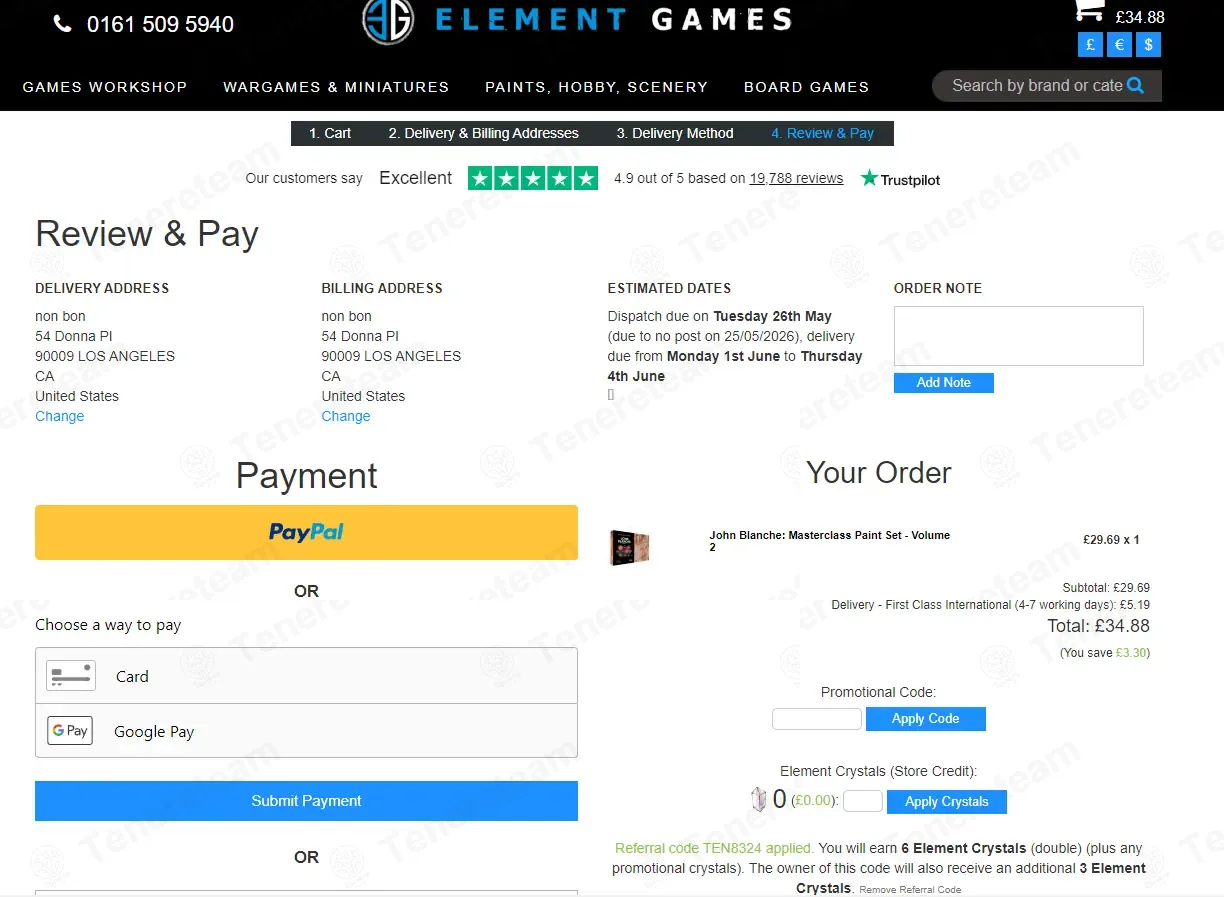The image size is (1224, 897).
Task: Click the Element Games logo
Action: click(x=577, y=19)
